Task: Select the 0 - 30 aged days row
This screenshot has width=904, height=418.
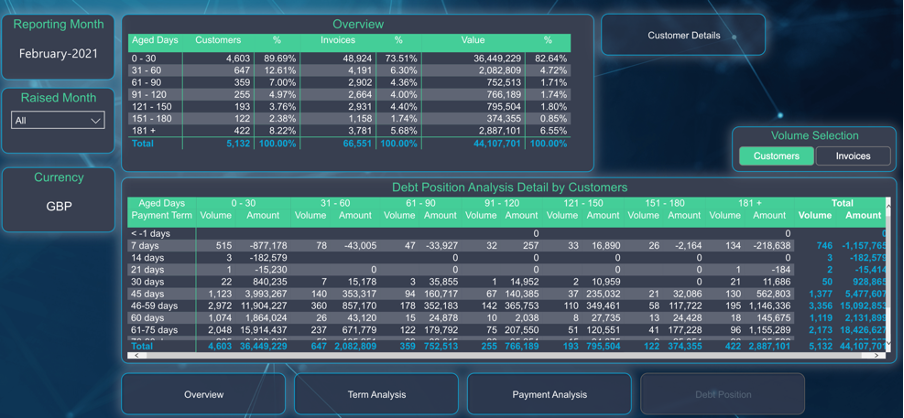Action: click(349, 58)
